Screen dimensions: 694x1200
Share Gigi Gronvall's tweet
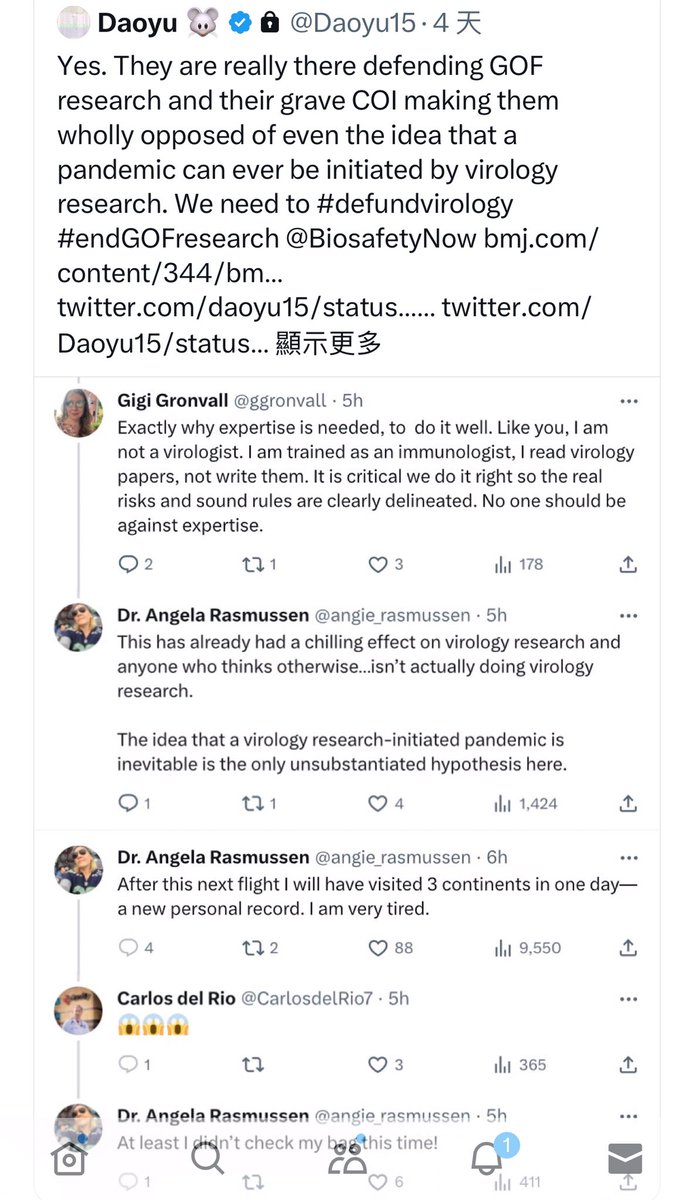(x=628, y=565)
